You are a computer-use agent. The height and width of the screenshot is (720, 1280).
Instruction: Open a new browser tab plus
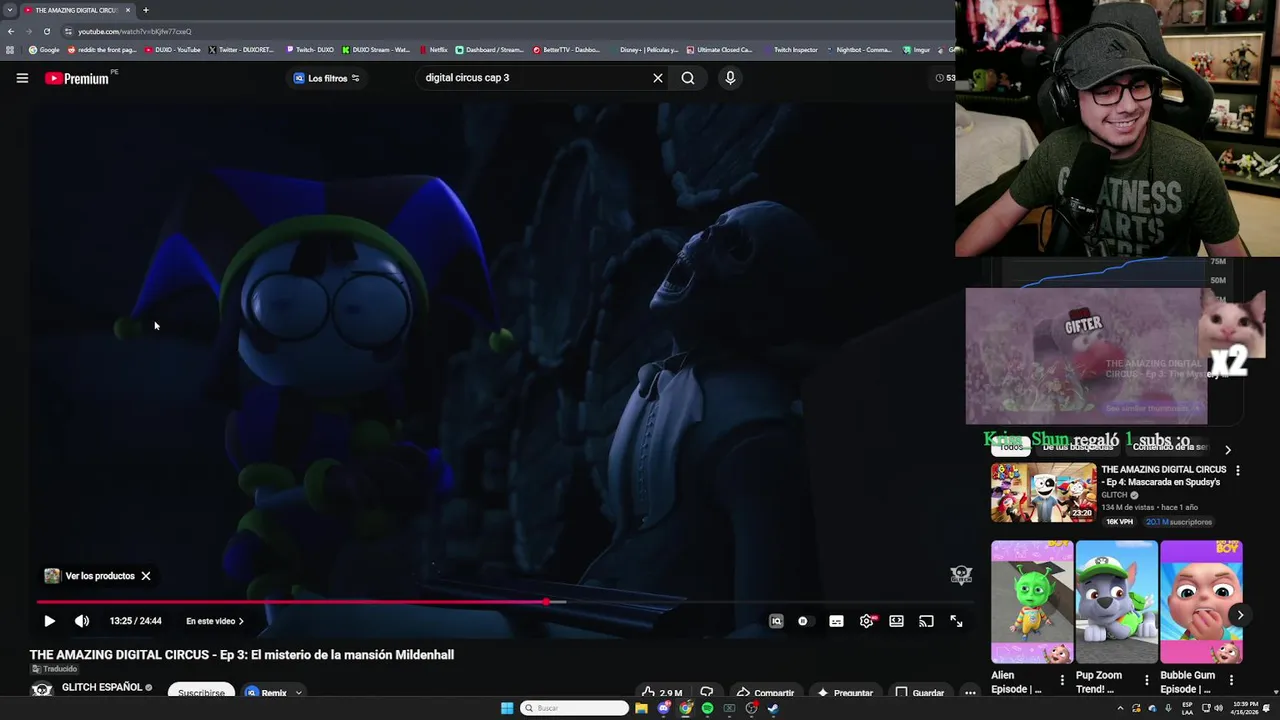pos(146,10)
